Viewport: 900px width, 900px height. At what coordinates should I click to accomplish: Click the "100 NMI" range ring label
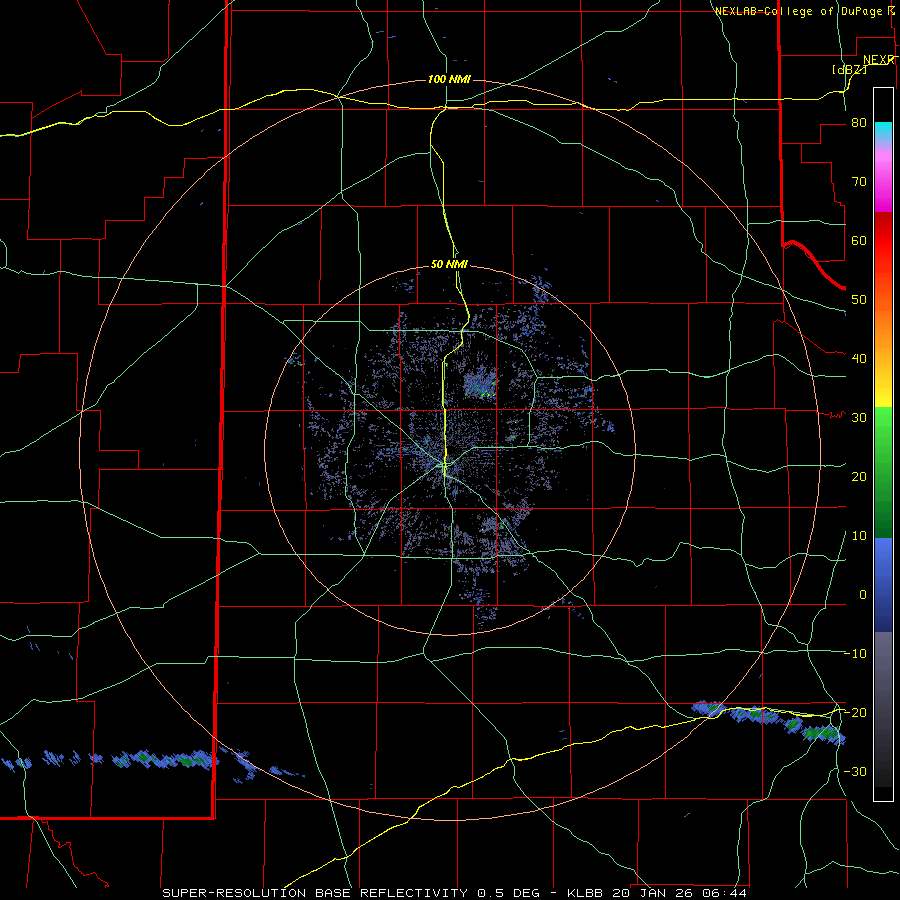point(449,79)
